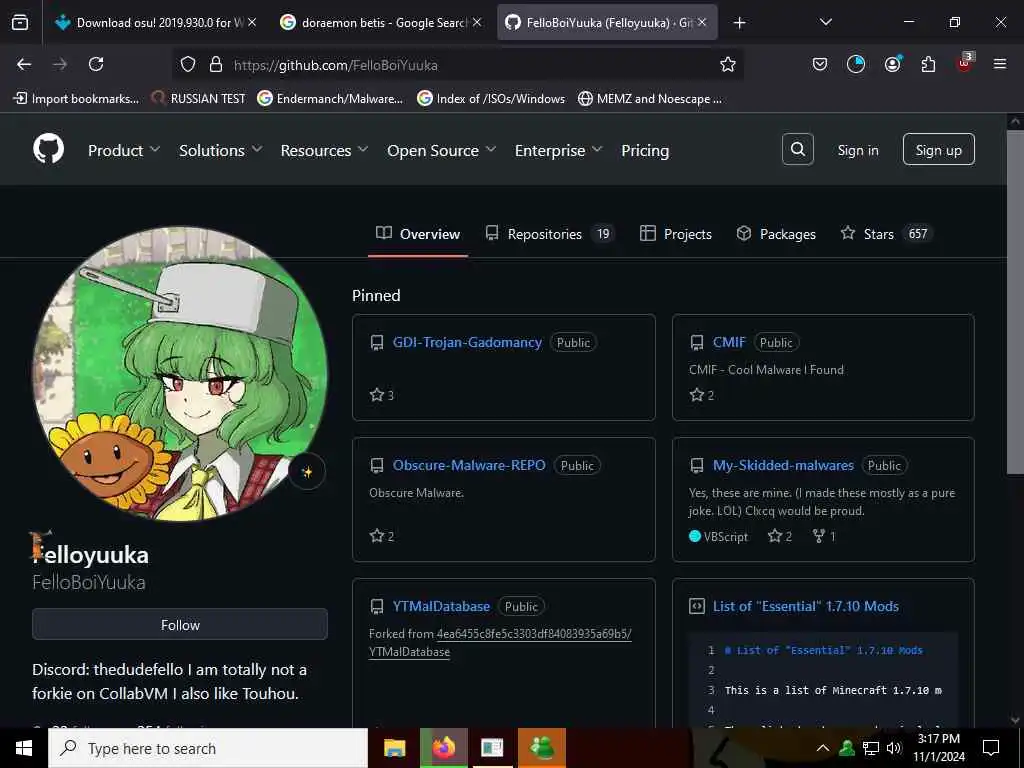Screen dimensions: 1024x768
Task: Close the Download osu! tab
Action: coord(252,22)
